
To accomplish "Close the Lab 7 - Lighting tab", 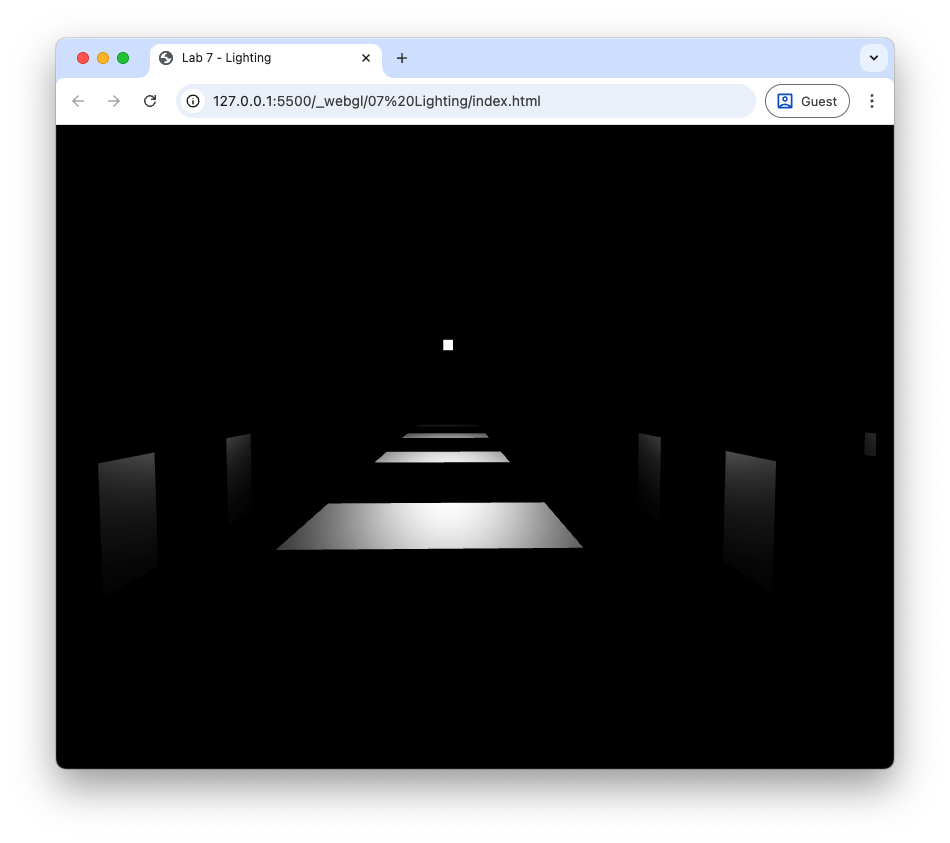I will coord(366,58).
